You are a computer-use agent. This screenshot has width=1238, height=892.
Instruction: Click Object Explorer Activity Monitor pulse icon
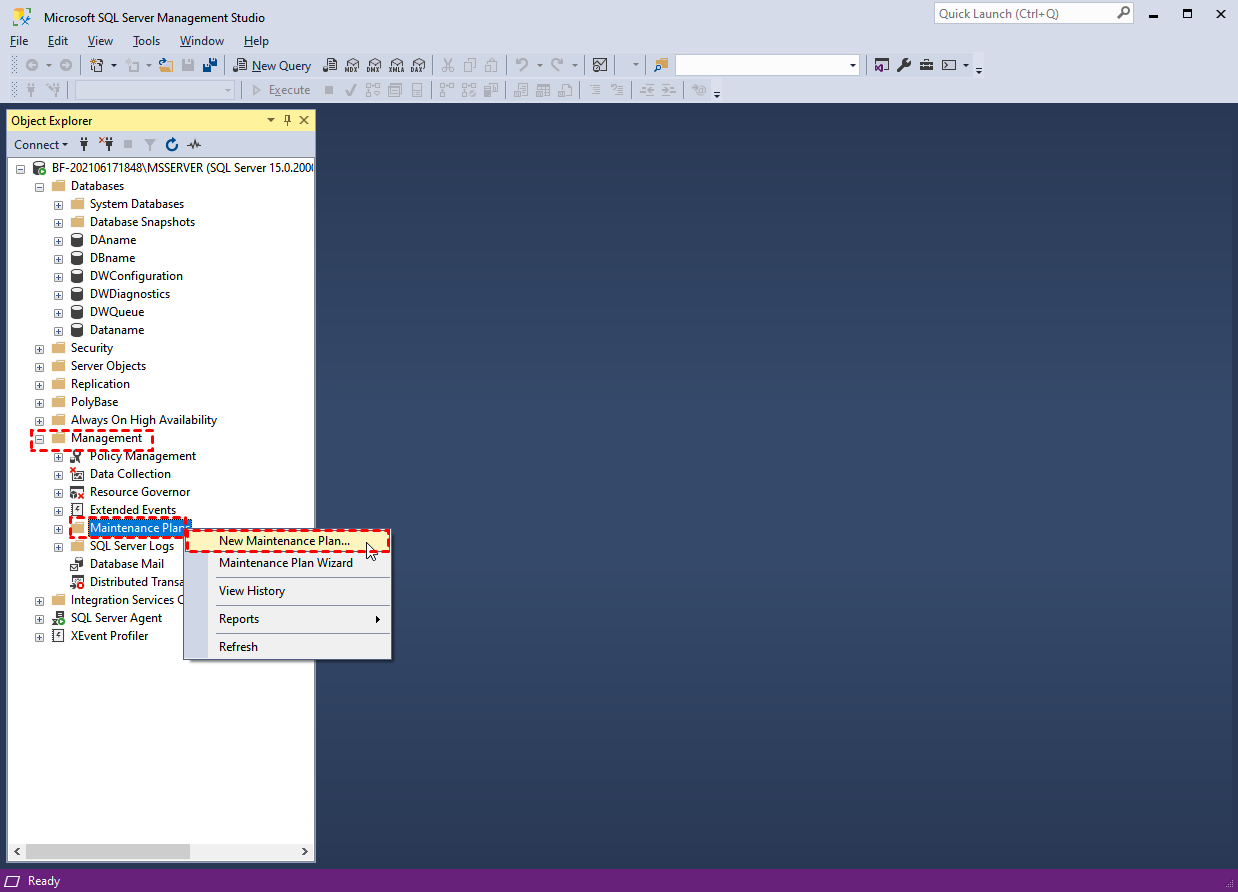[x=194, y=144]
